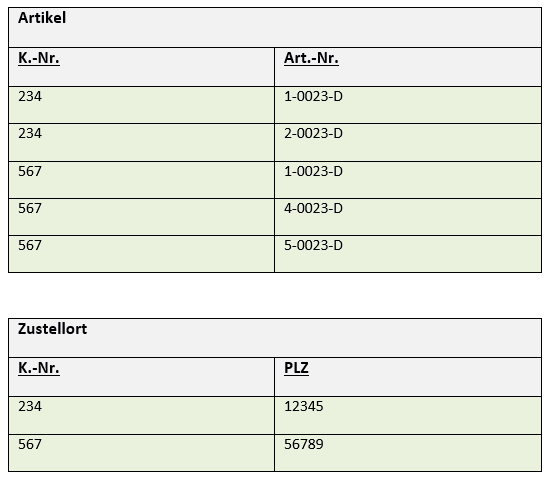Screen dimensions: 549x480
Task: Select customer 234 in Zustellort table
Action: pos(141,416)
